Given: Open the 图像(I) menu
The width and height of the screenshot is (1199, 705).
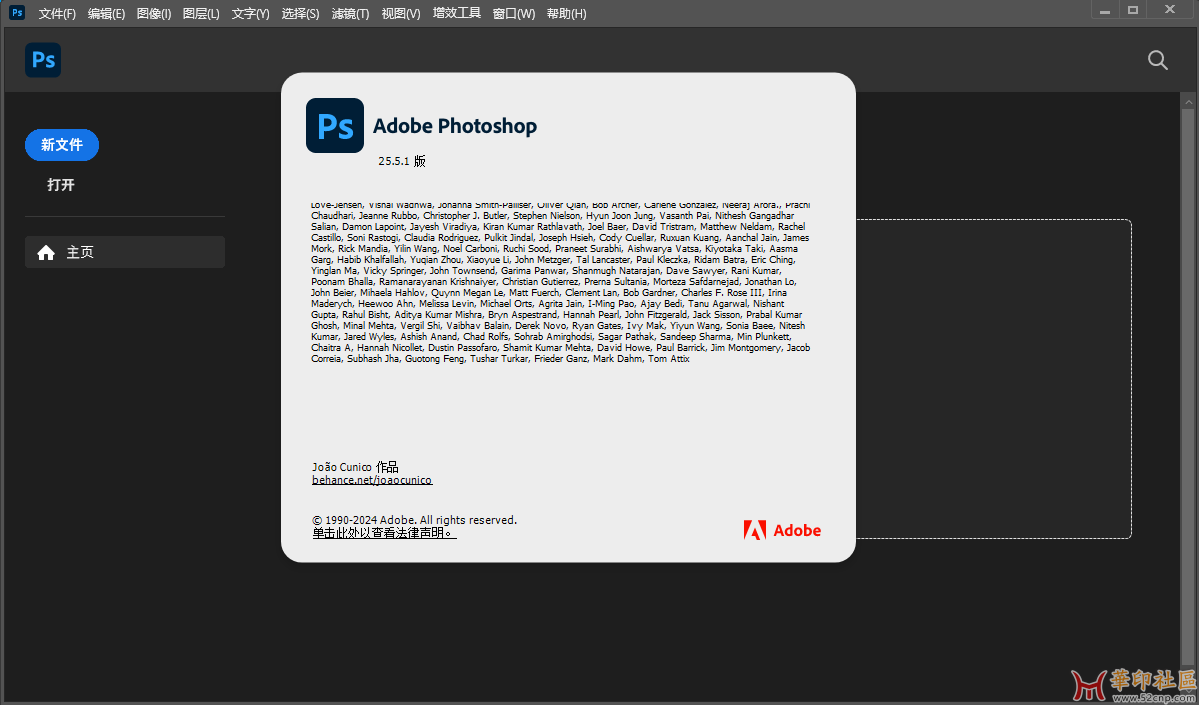Looking at the screenshot, I should click(154, 14).
